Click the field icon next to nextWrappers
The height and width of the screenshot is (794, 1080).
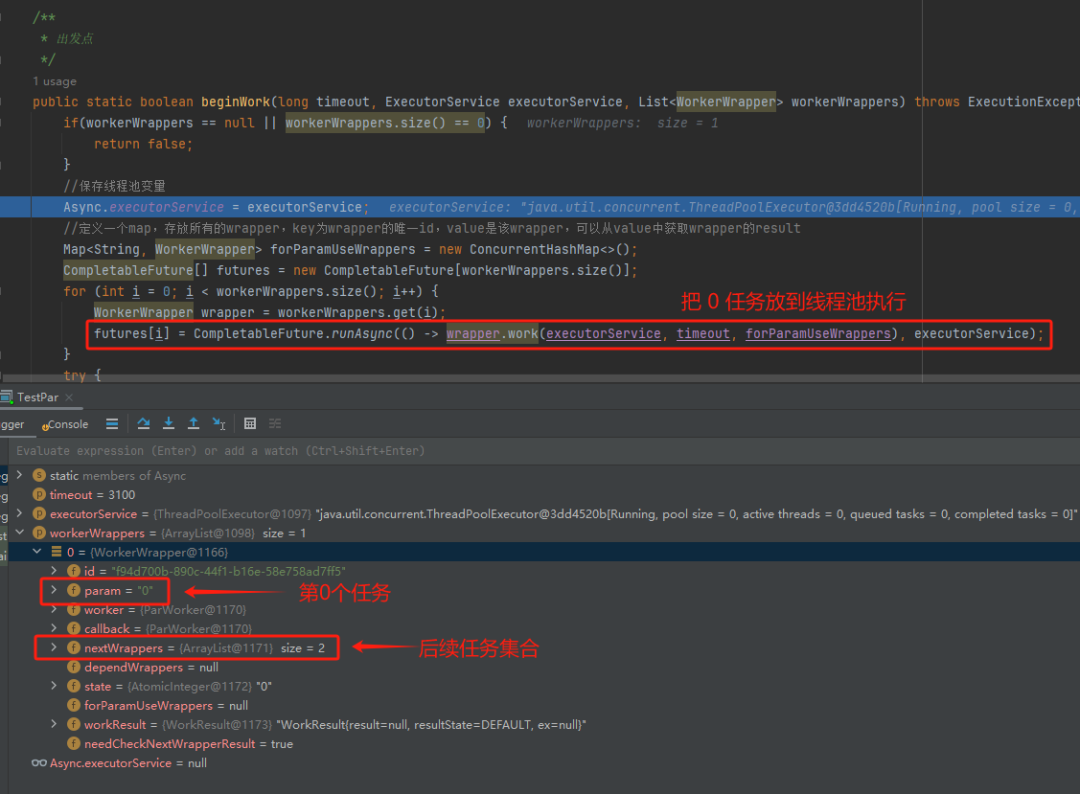[x=74, y=648]
